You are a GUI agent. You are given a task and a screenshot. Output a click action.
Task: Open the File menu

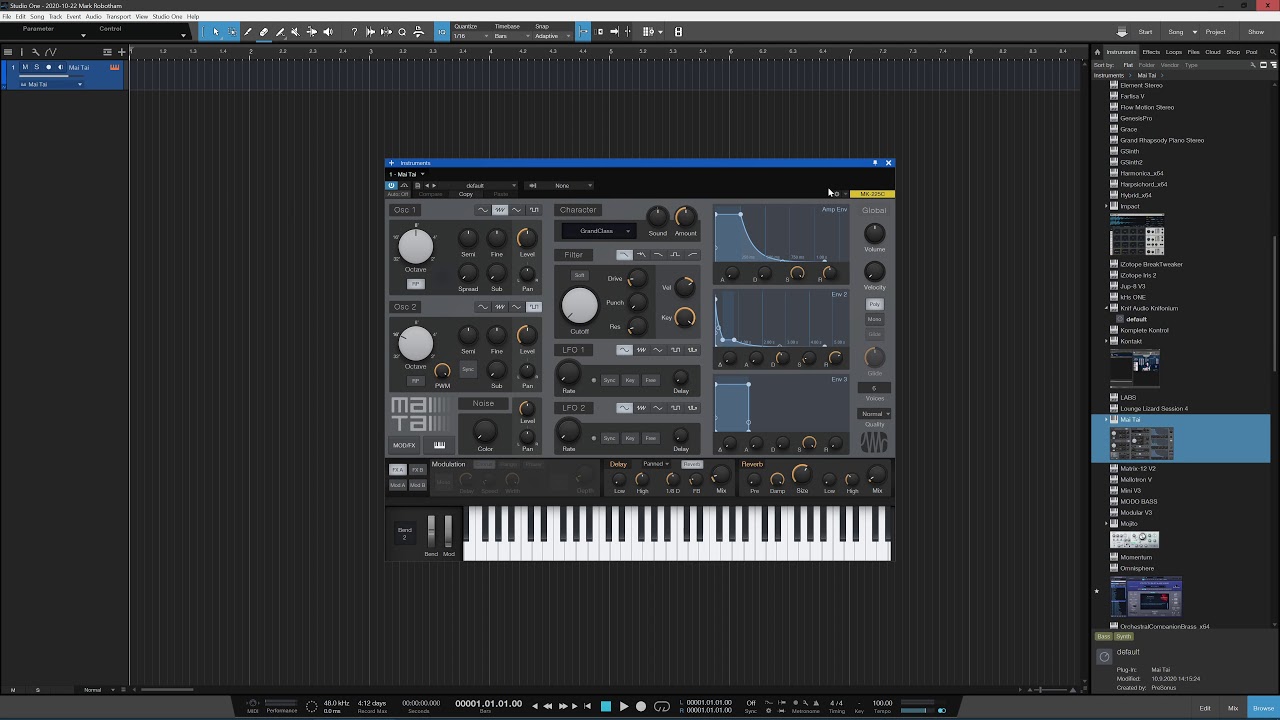[7, 17]
